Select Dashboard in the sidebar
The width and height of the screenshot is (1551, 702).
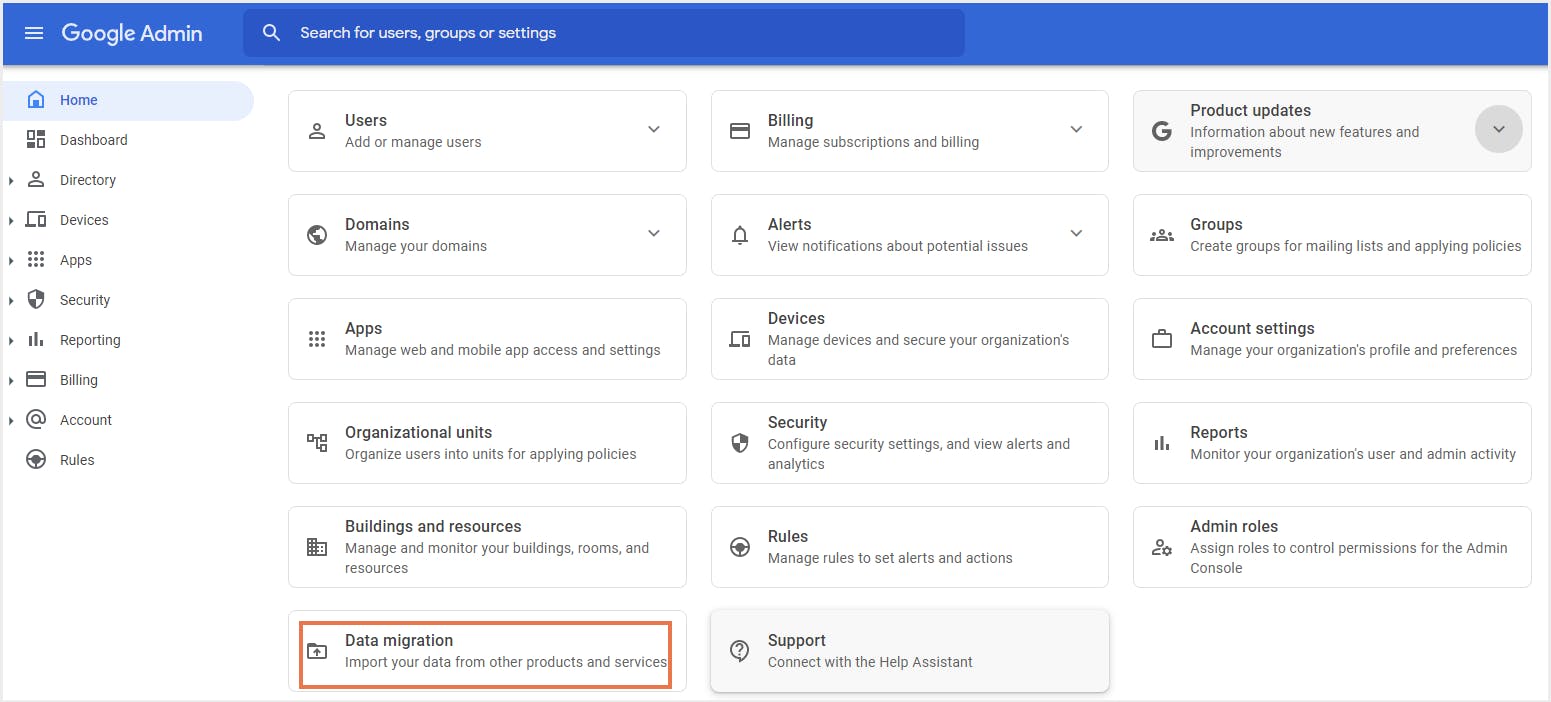93,140
